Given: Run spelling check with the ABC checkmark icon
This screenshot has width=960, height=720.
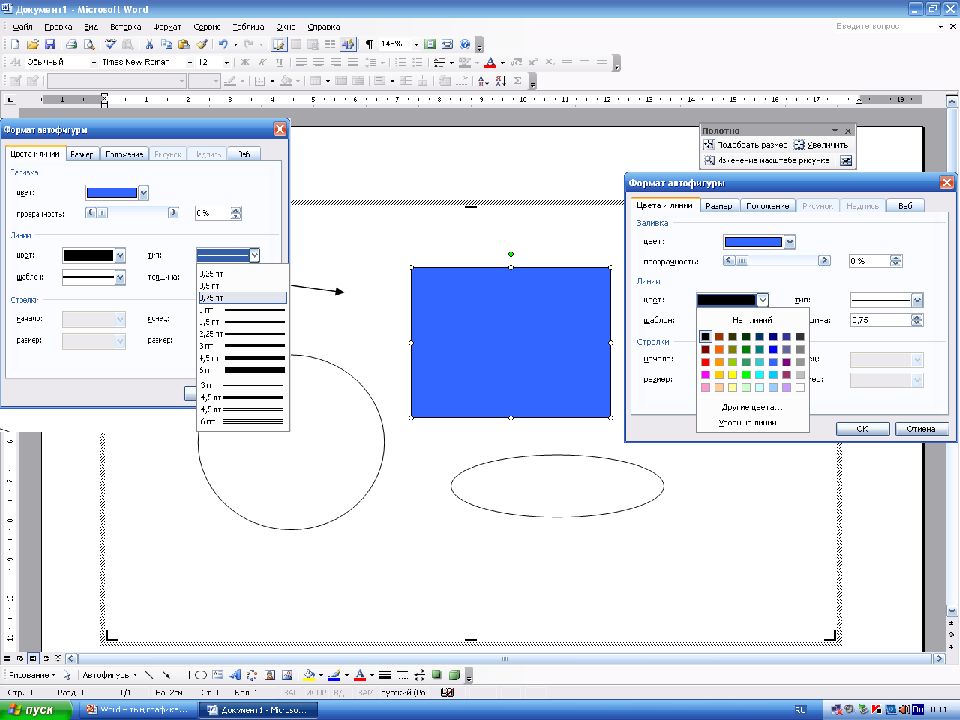Looking at the screenshot, I should pos(110,44).
